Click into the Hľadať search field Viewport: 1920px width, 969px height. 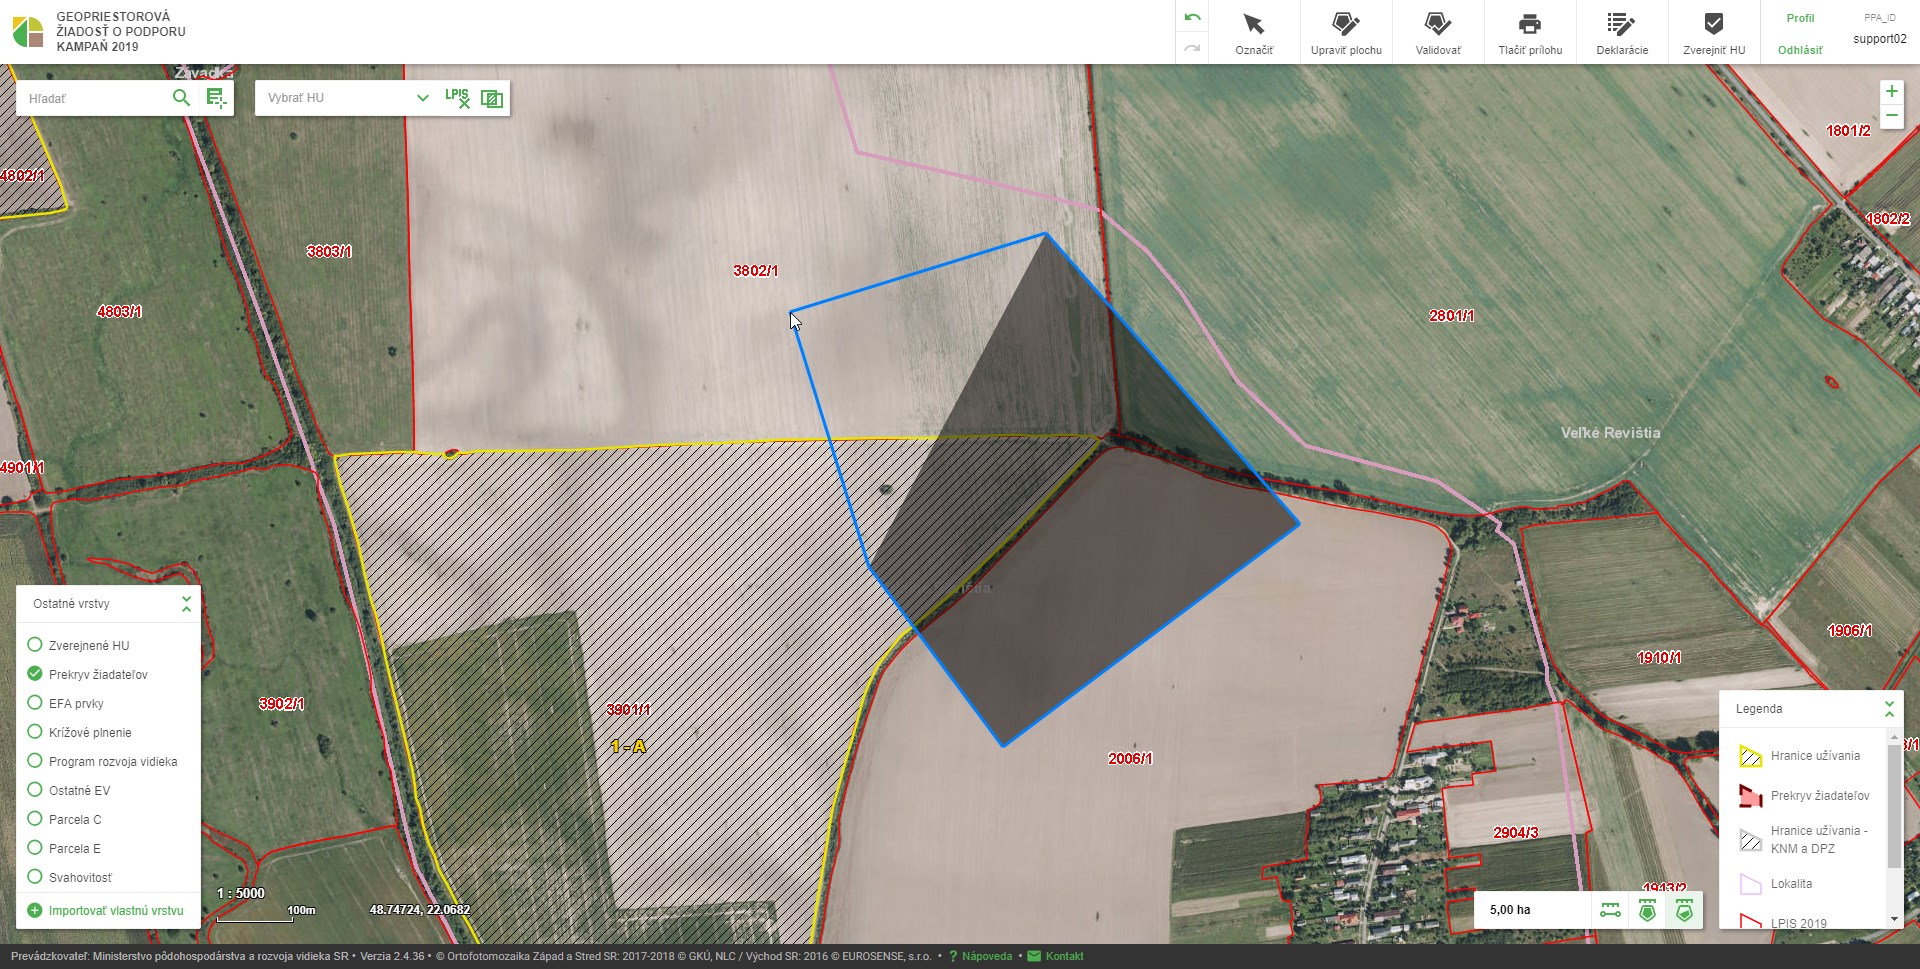point(94,98)
